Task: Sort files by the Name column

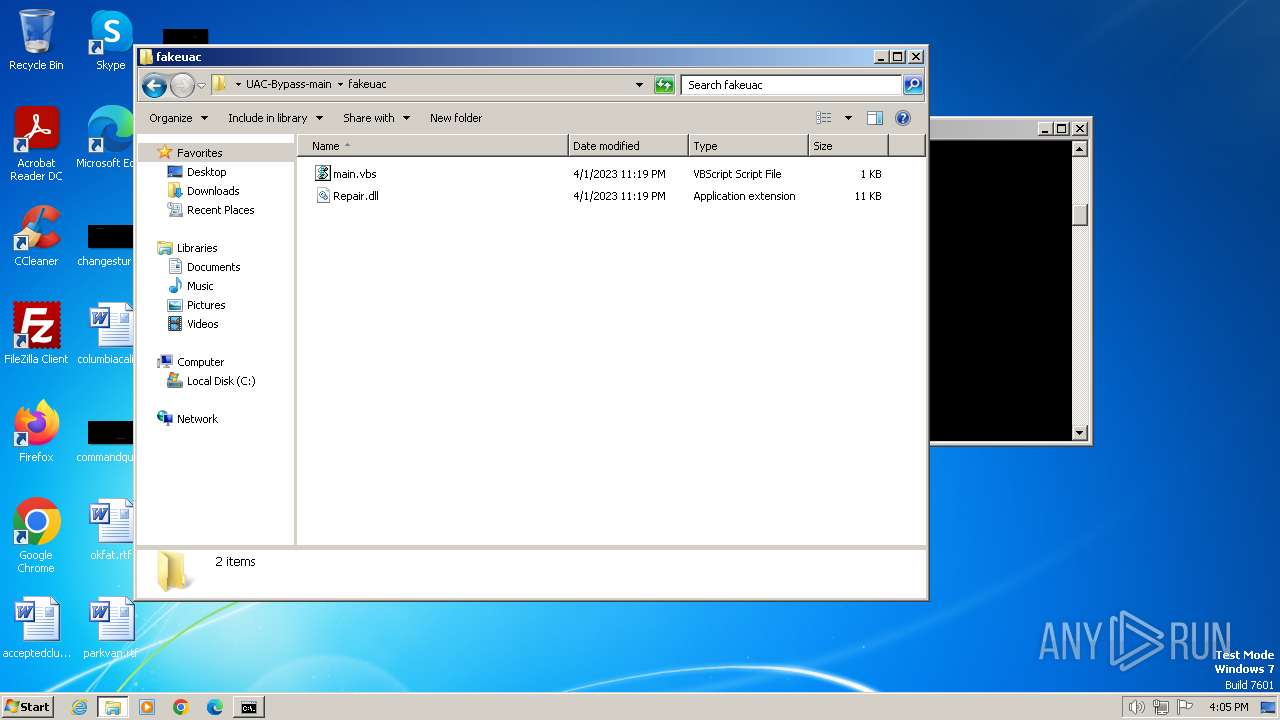Action: 433,146
